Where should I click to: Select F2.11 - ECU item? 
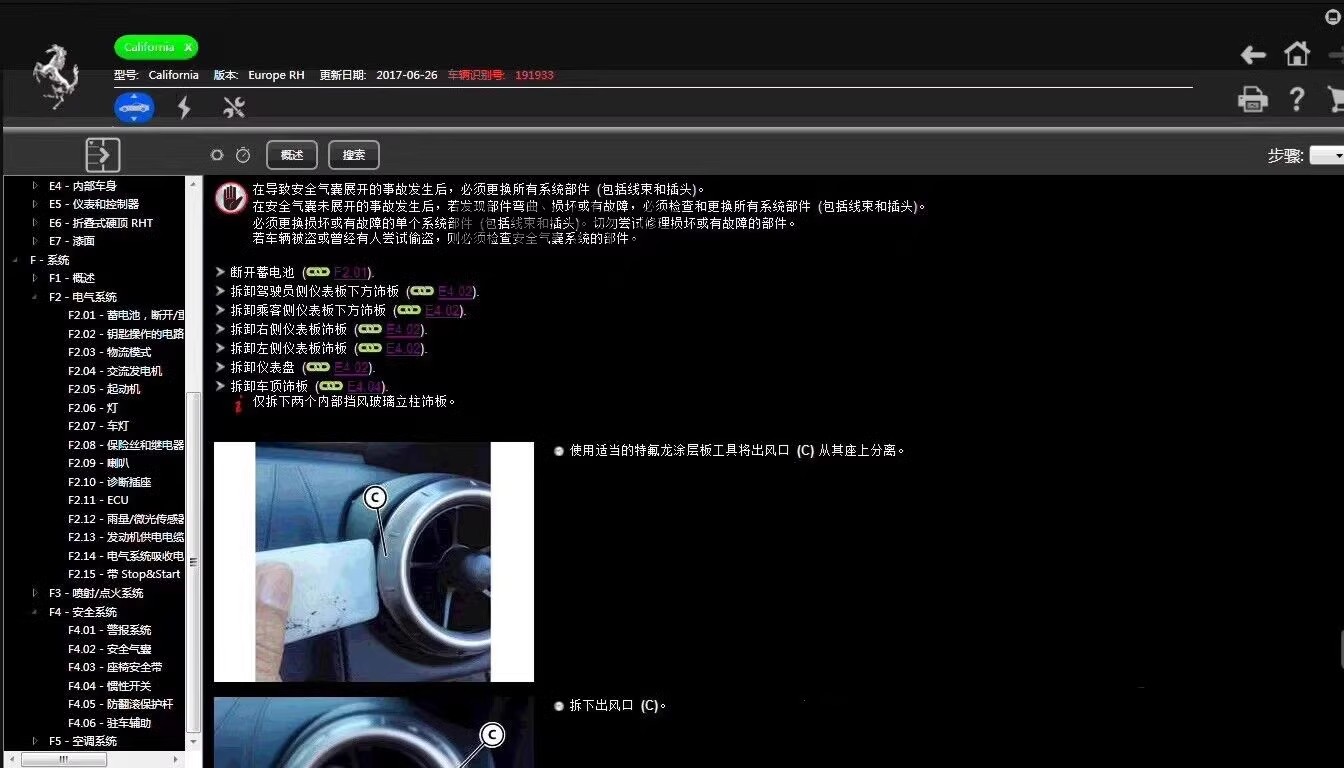pyautogui.click(x=98, y=500)
